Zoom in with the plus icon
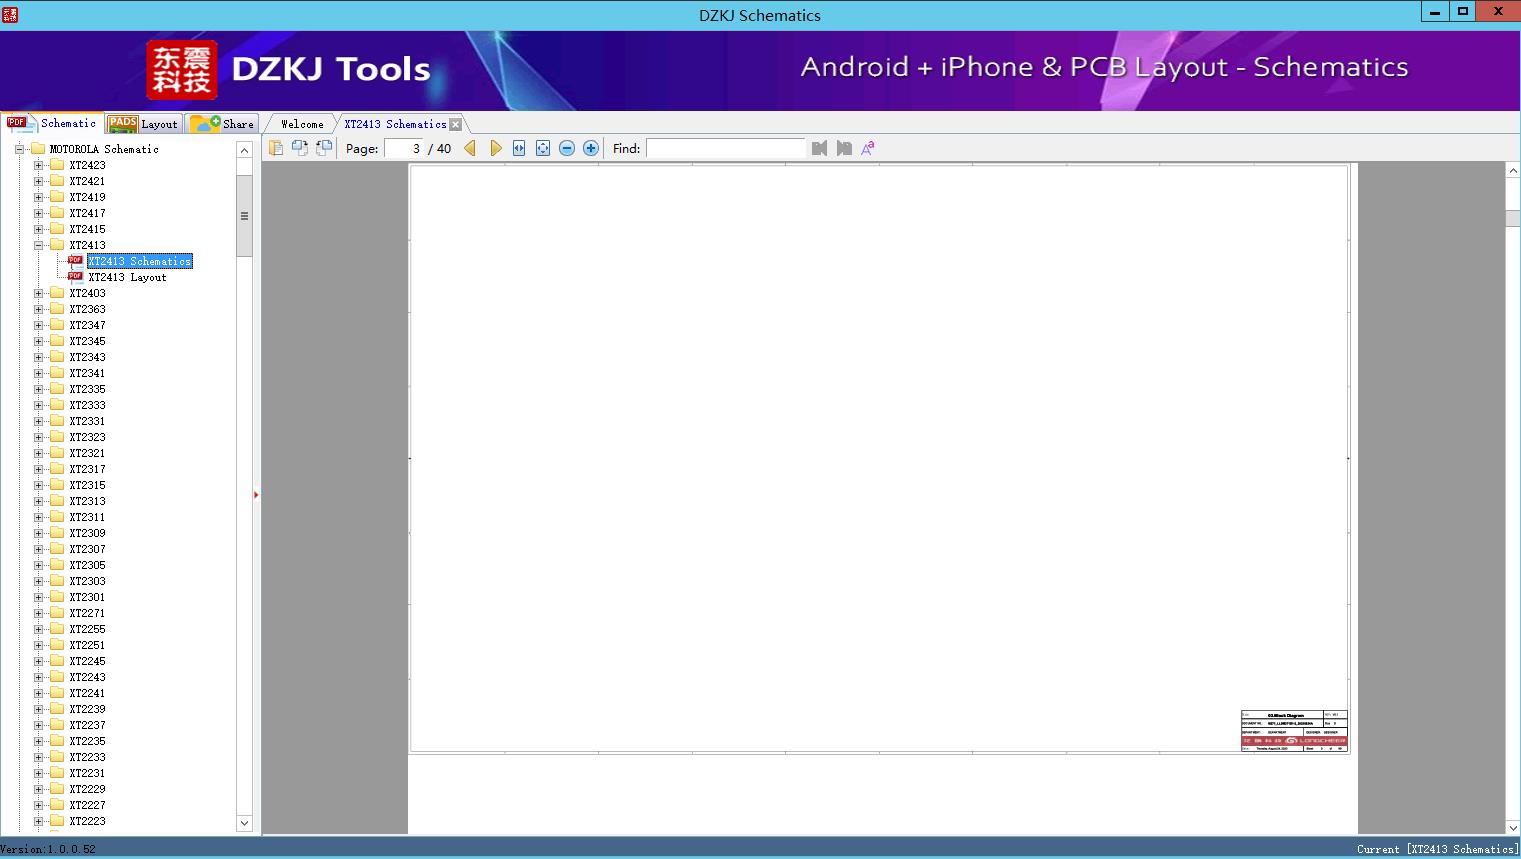The height and width of the screenshot is (859, 1521). (x=591, y=148)
